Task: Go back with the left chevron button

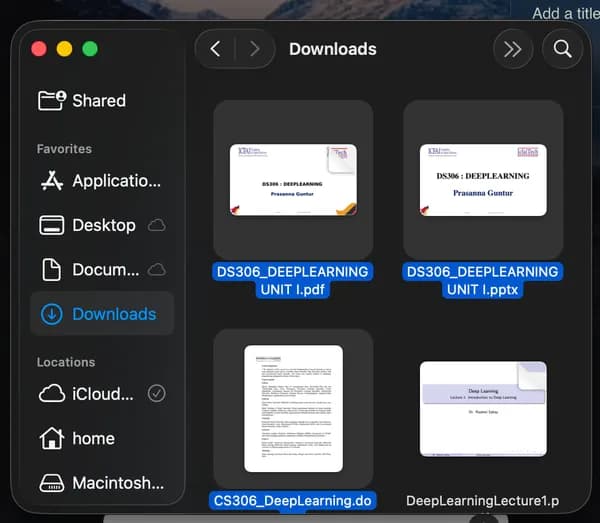Action: tap(215, 49)
